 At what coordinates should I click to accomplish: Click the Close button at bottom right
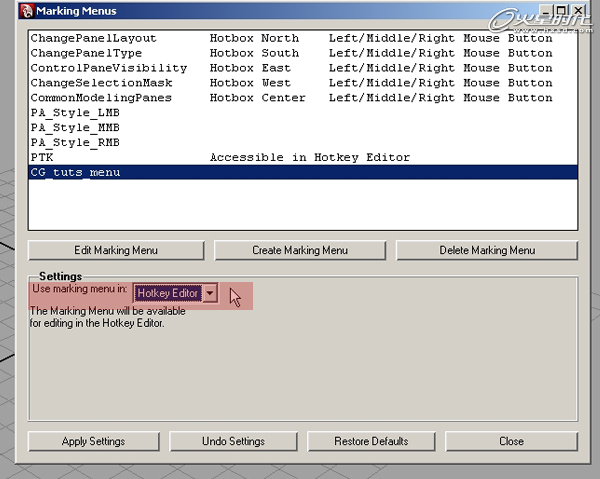point(511,441)
